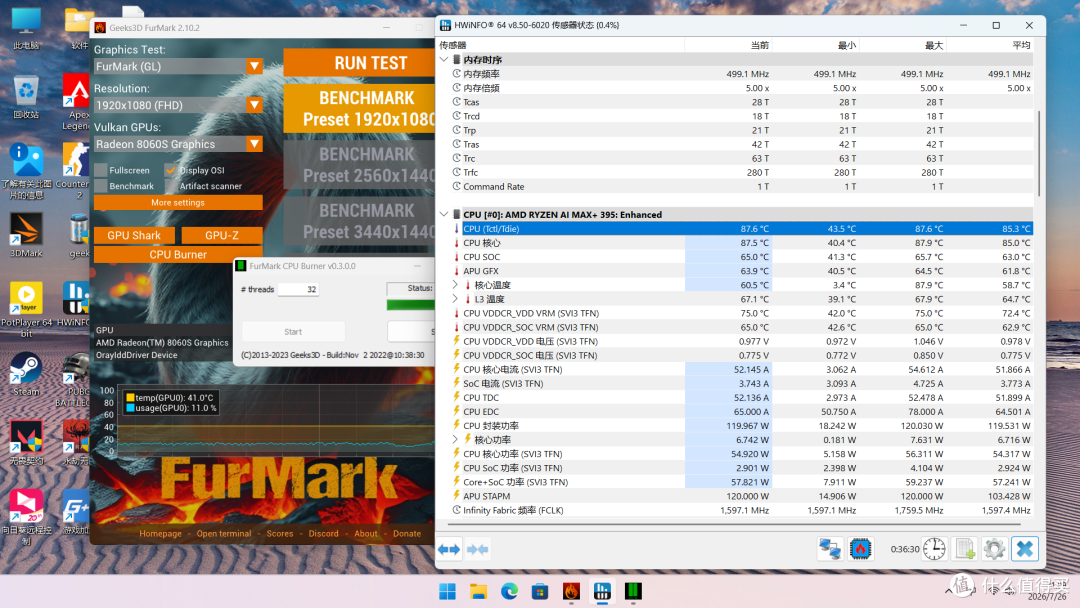
Task: Click HWiNFO collapse-columns inward arrows icon
Action: pyautogui.click(x=477, y=549)
